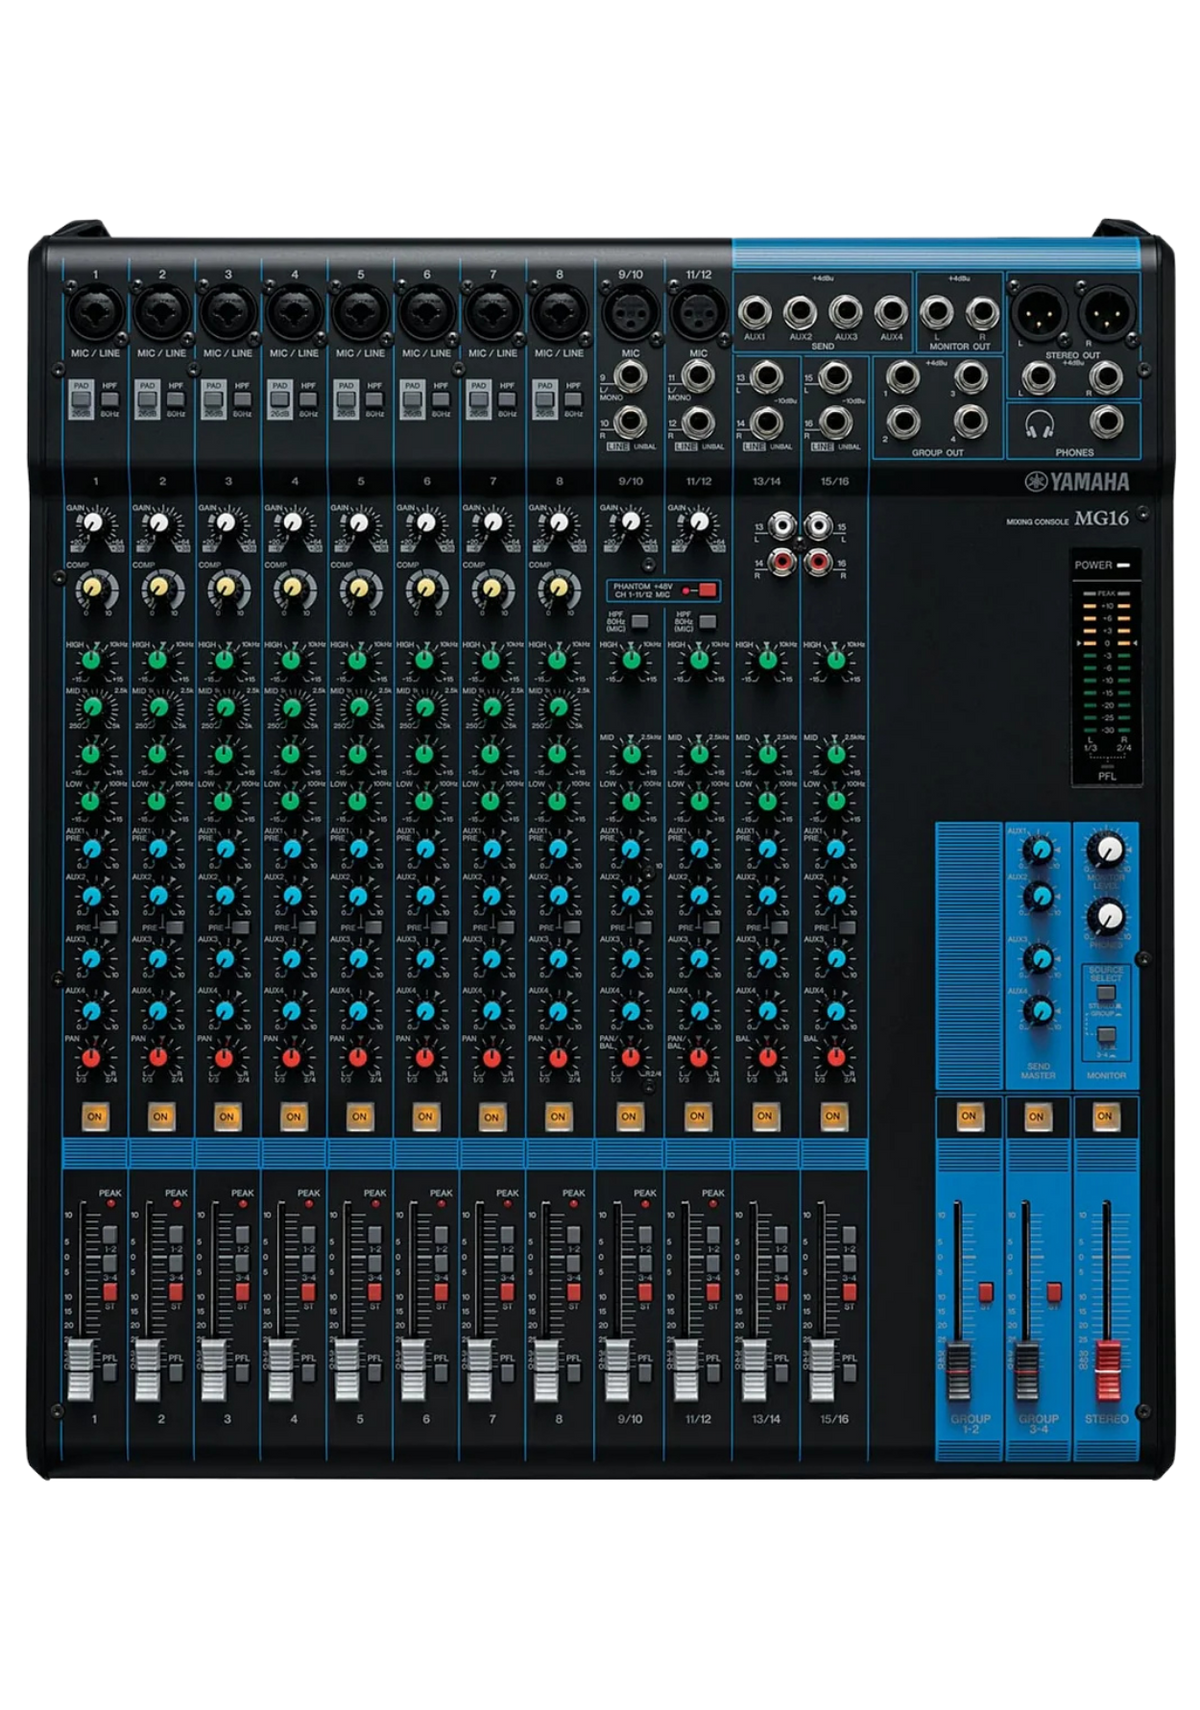Click channel 1 fader cap

coord(80,1370)
